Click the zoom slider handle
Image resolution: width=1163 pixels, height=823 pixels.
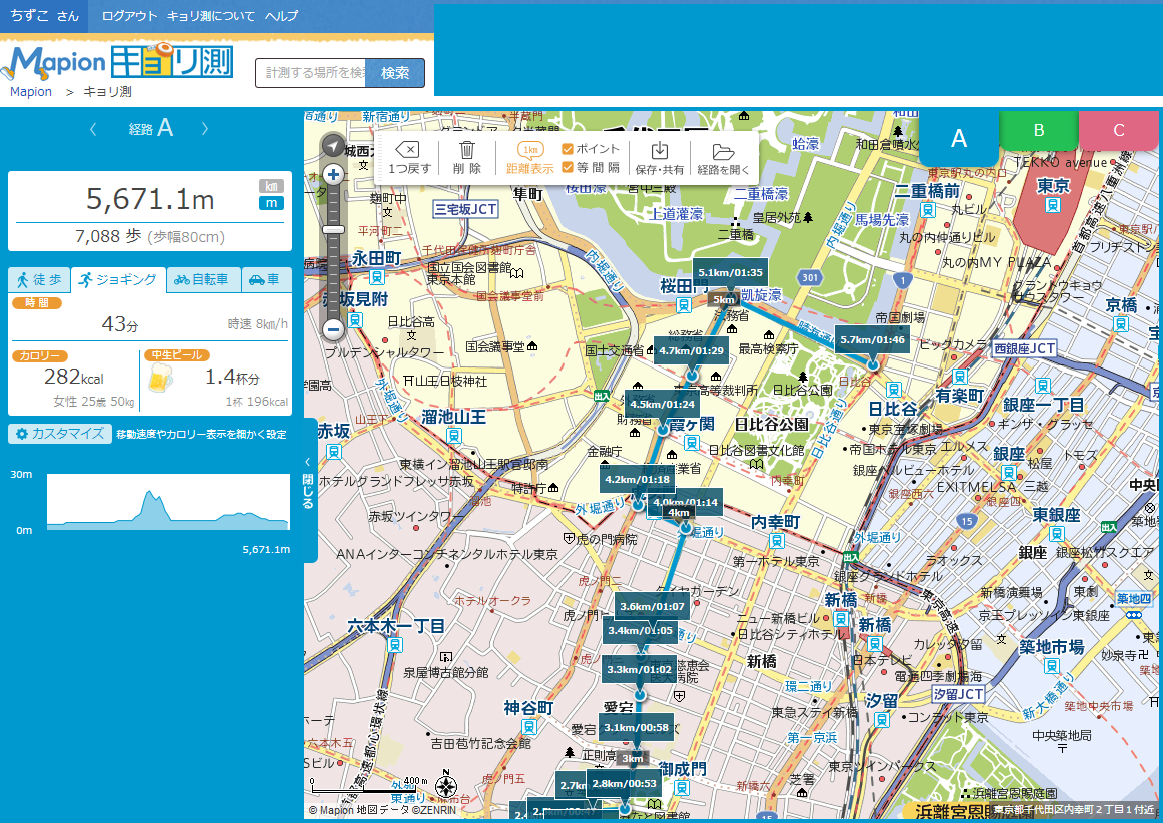(x=334, y=230)
